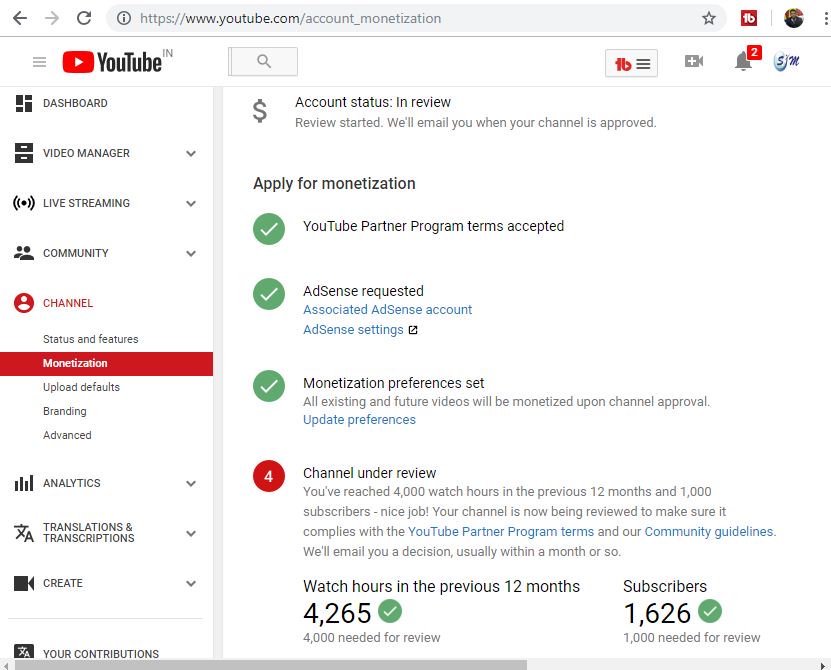Open AdSense settings link
This screenshot has width=831, height=670.
point(353,330)
